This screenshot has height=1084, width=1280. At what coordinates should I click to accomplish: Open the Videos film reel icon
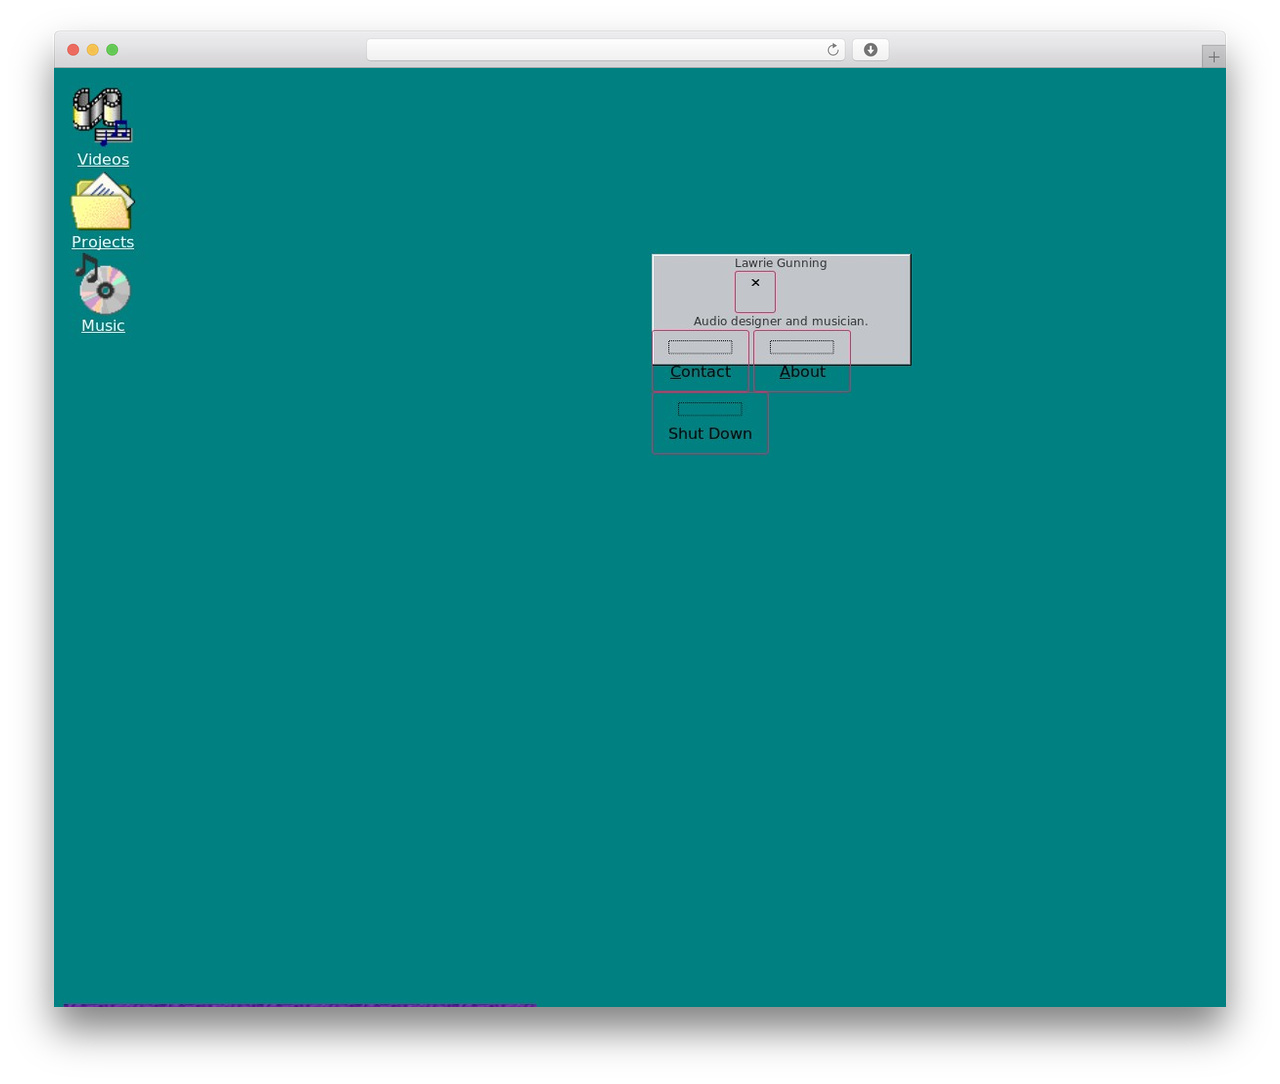102,117
